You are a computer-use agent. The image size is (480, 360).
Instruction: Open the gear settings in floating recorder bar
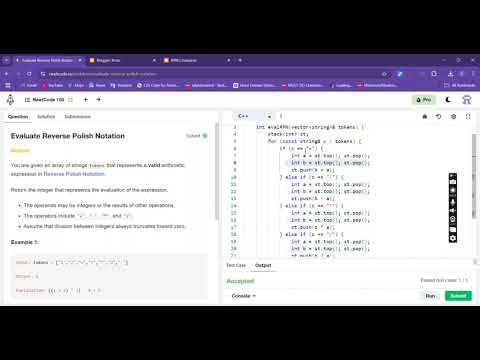pos(453,238)
